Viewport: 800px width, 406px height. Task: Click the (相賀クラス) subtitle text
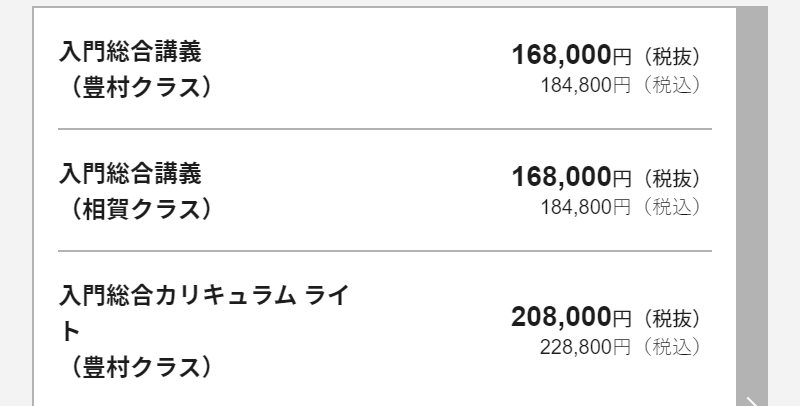click(135, 209)
